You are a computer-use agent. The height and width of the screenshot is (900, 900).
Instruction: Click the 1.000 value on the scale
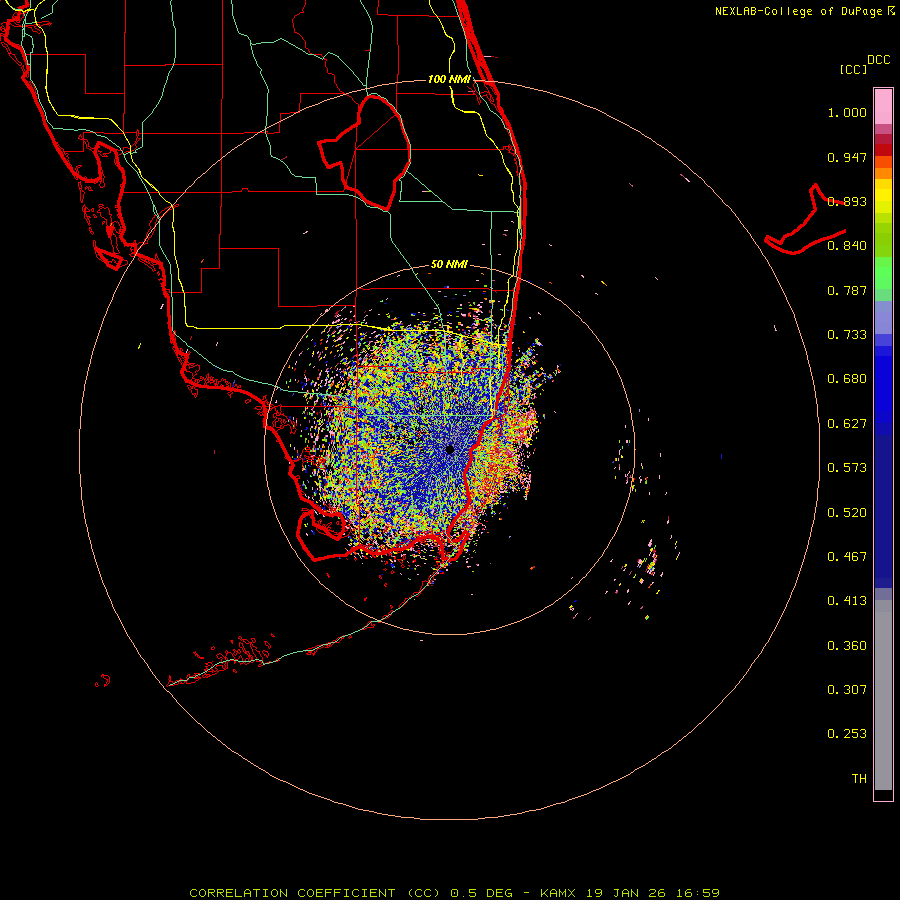coord(847,112)
